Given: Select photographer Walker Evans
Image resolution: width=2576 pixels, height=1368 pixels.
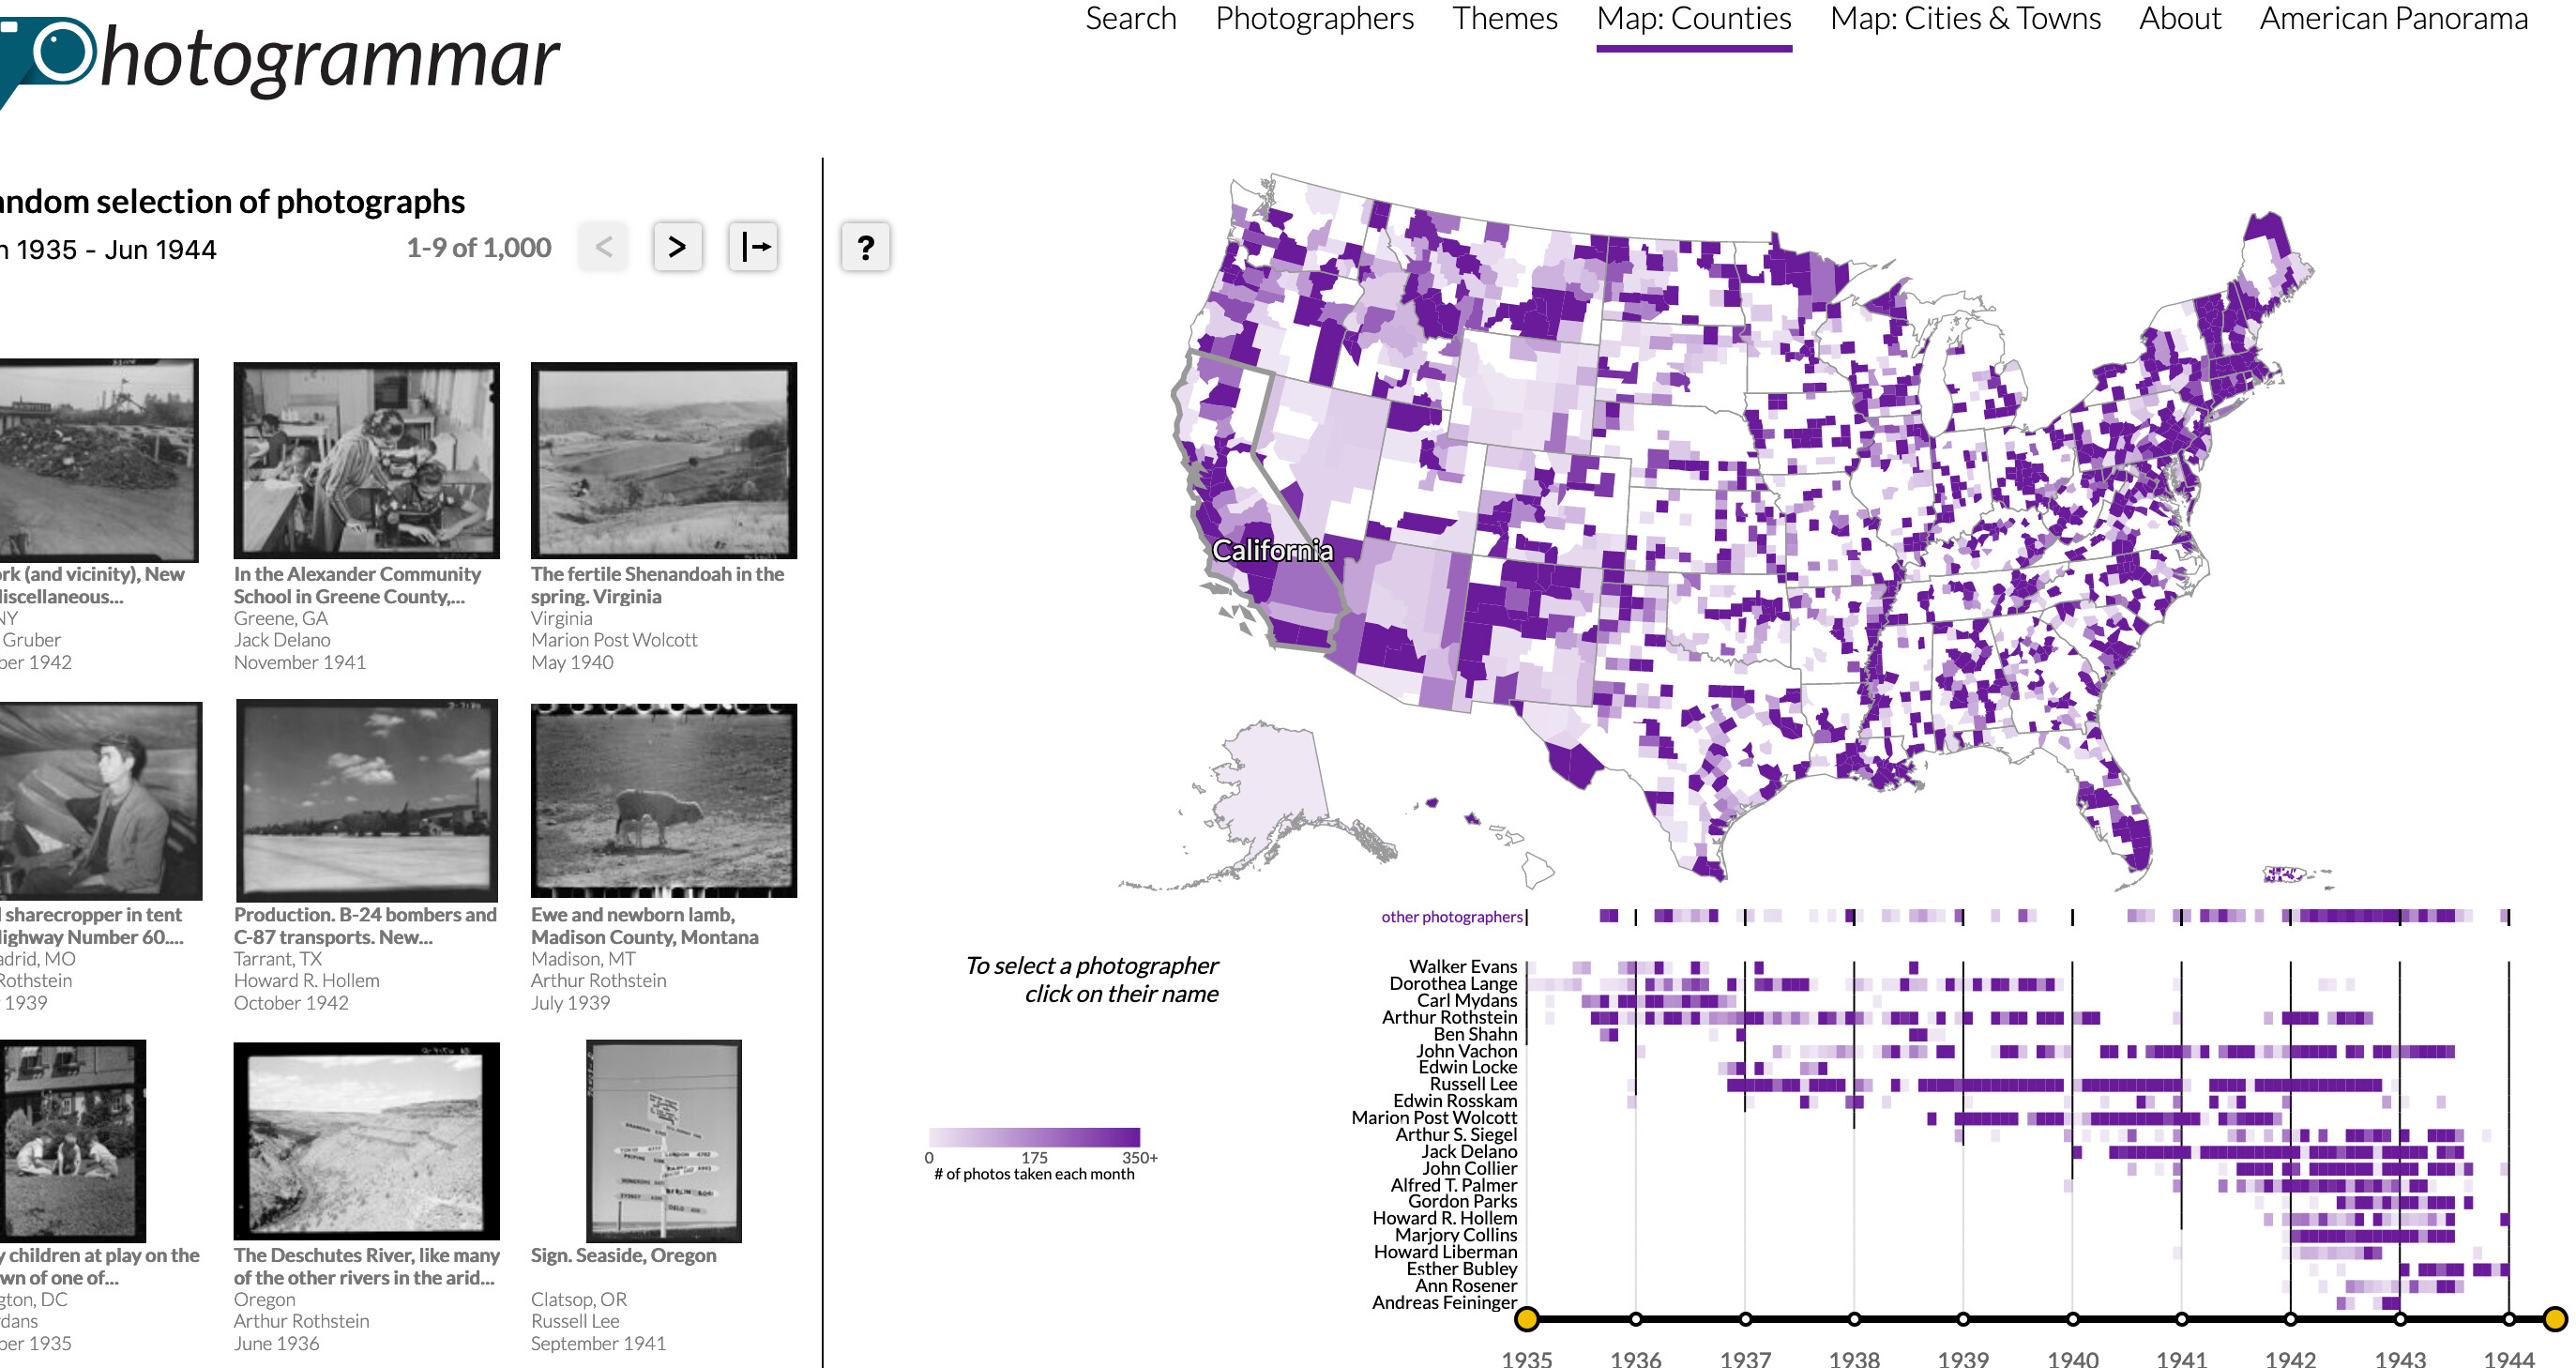Looking at the screenshot, I should 1463,966.
